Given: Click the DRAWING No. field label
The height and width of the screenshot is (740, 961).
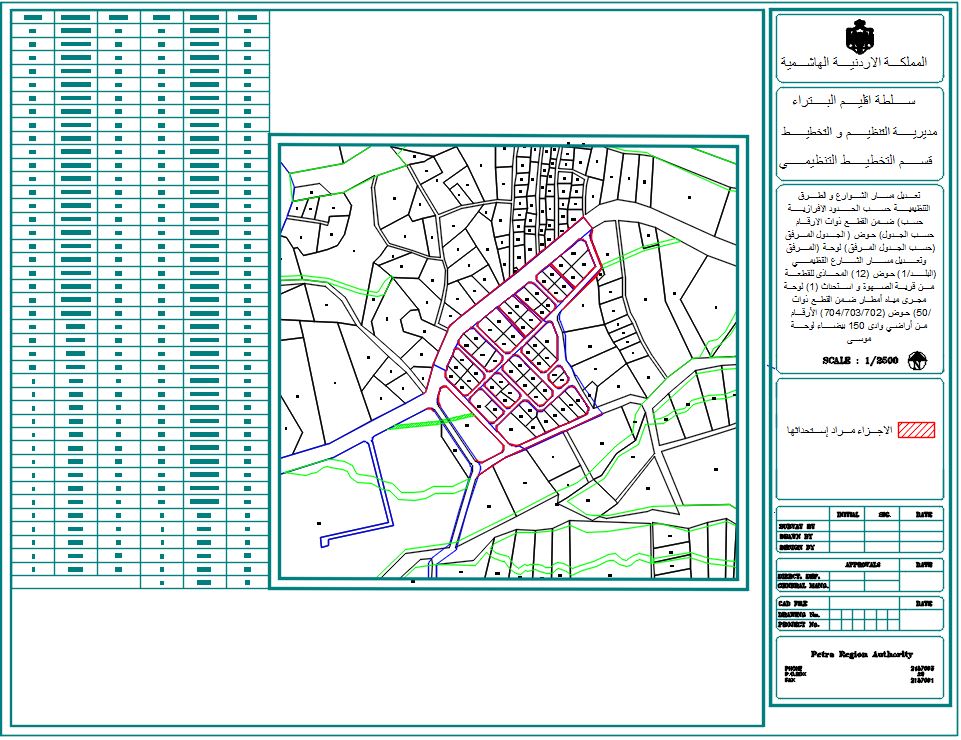Looking at the screenshot, I should pos(800,614).
